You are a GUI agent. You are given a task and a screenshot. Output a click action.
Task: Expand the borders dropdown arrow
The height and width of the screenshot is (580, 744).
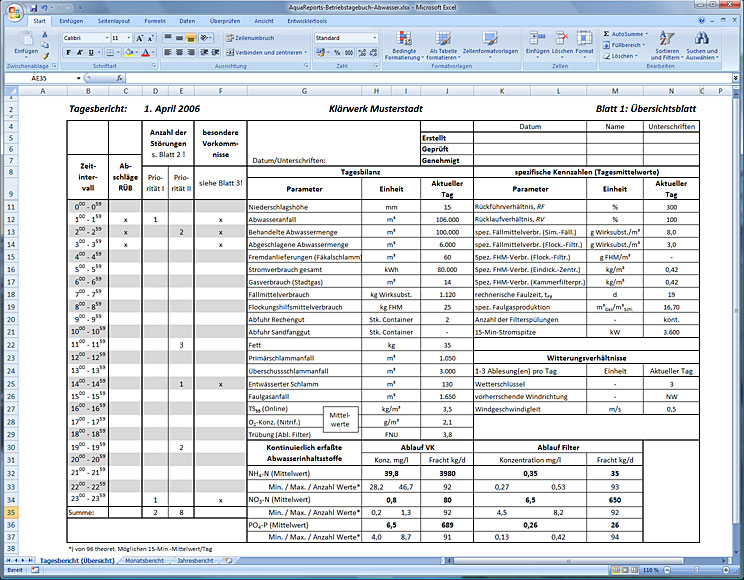[118, 52]
